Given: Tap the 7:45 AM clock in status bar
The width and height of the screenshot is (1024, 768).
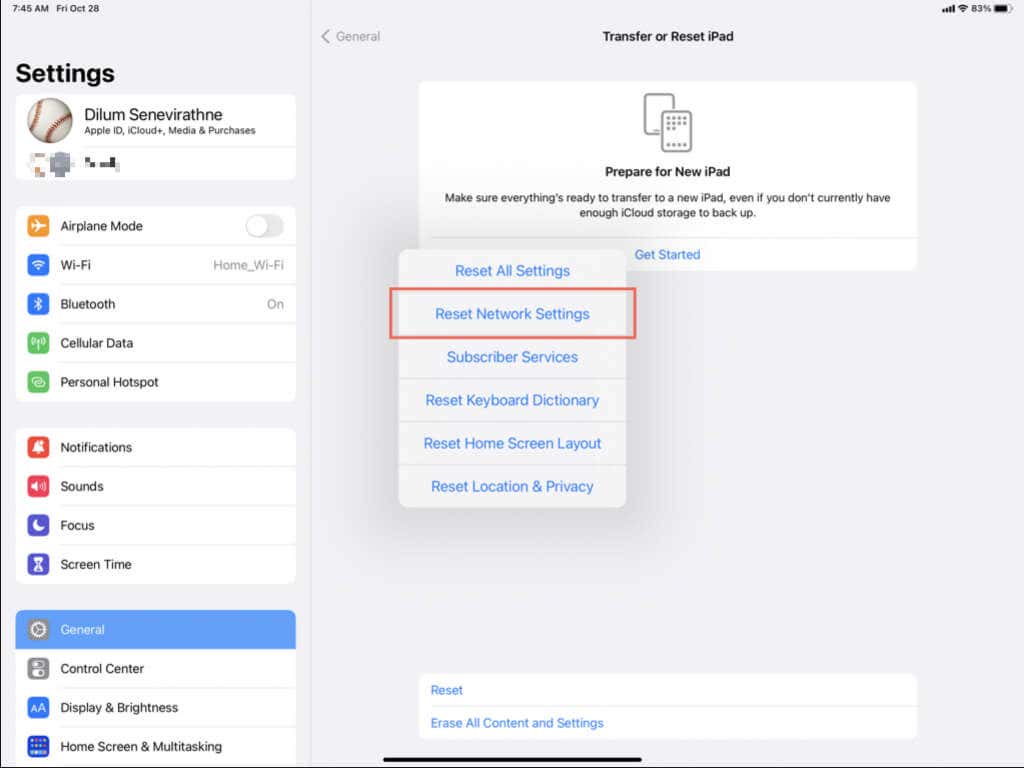Looking at the screenshot, I should 30,8.
